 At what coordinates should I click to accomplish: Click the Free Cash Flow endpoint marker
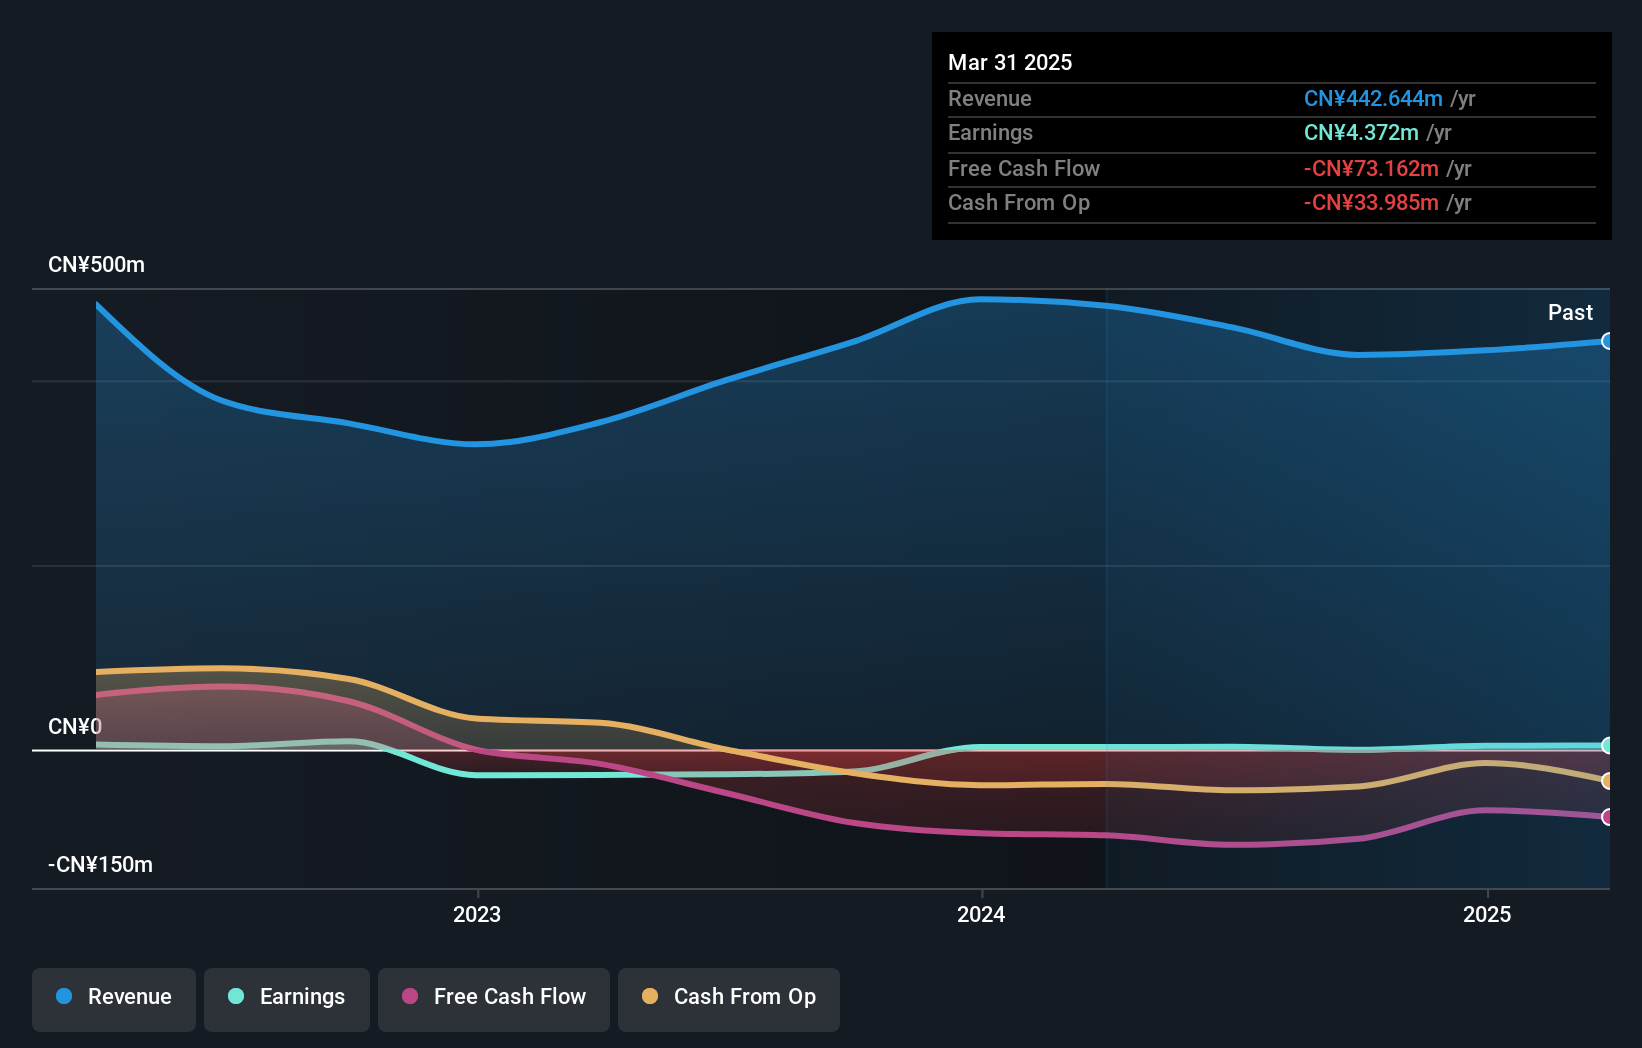tap(1607, 817)
